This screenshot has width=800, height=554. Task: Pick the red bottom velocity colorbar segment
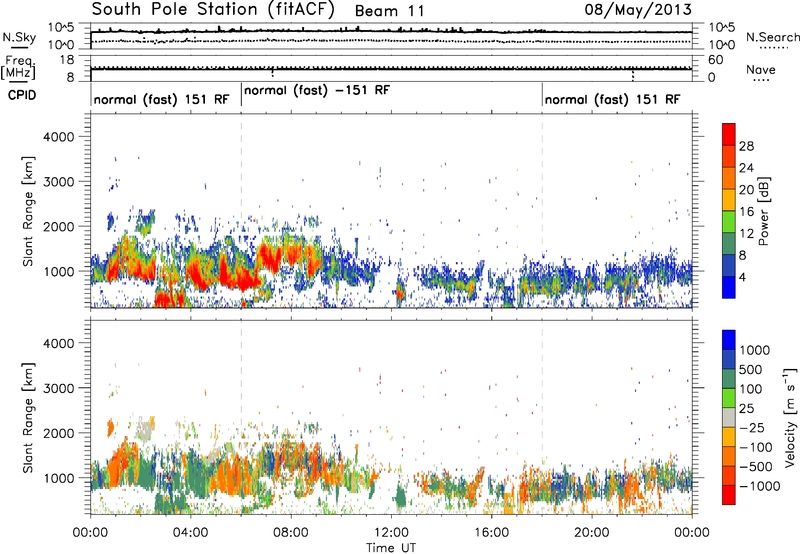[x=729, y=495]
